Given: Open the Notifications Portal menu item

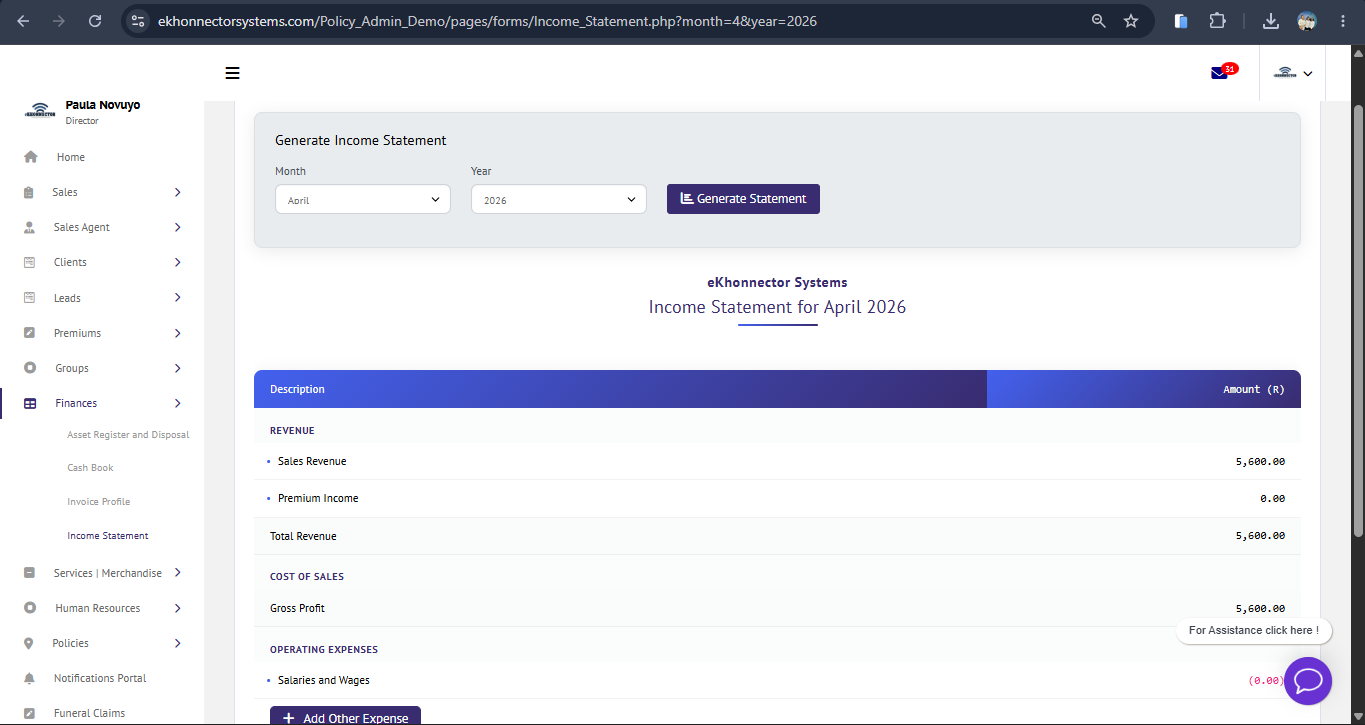Looking at the screenshot, I should click(x=100, y=678).
